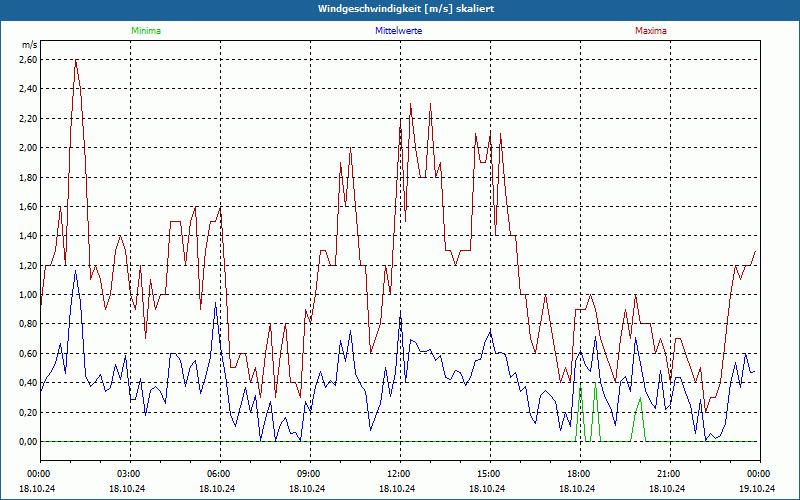Click the 2,60 y-axis value
This screenshot has width=800, height=500.
[29, 60]
